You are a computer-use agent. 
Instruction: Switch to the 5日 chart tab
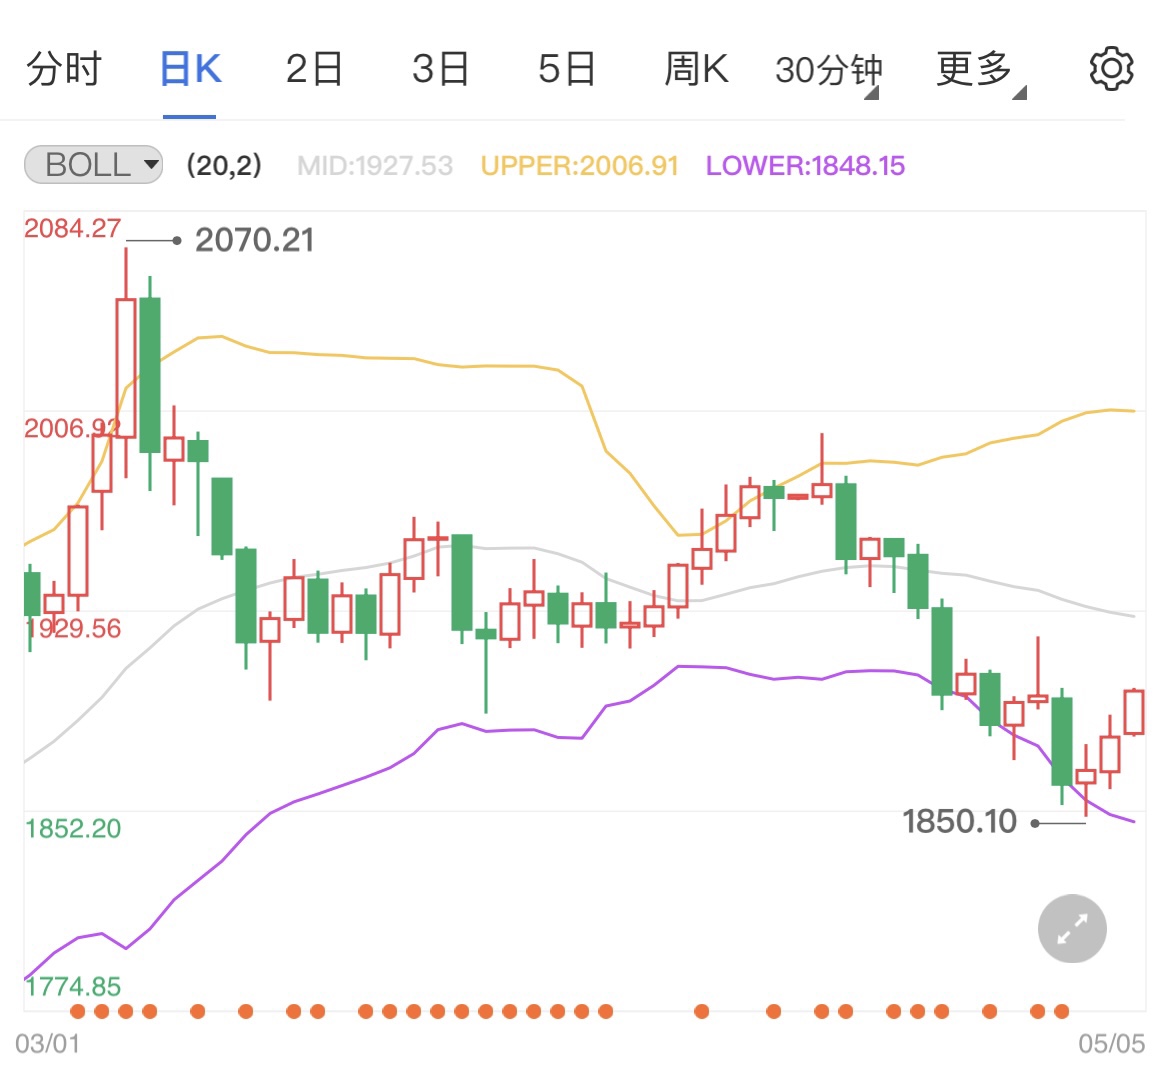click(x=566, y=68)
